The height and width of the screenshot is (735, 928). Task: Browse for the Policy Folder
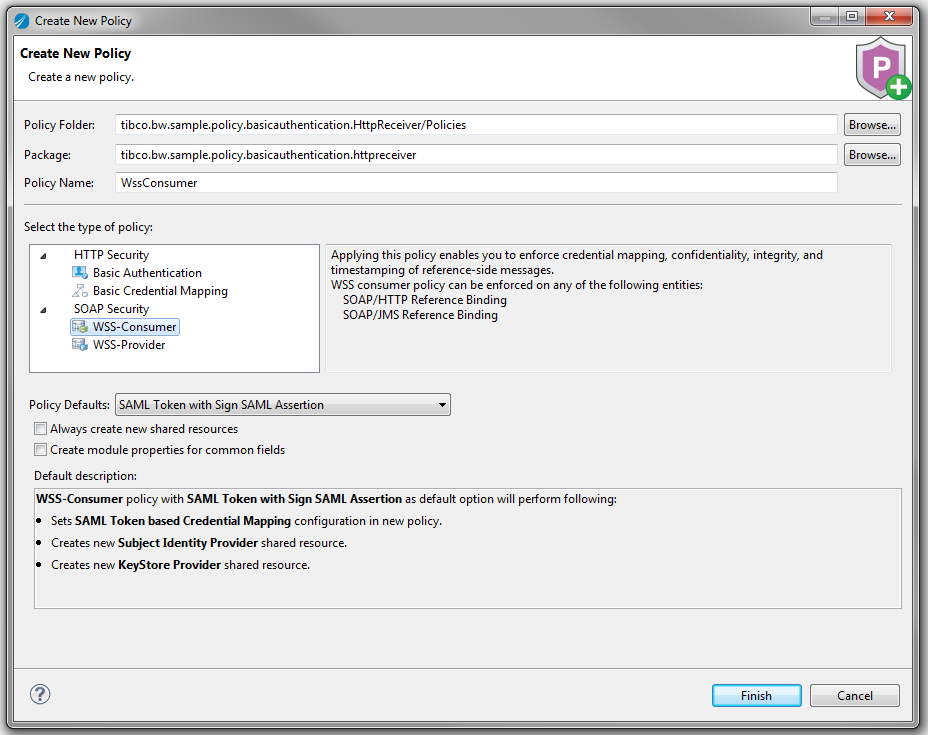[872, 125]
